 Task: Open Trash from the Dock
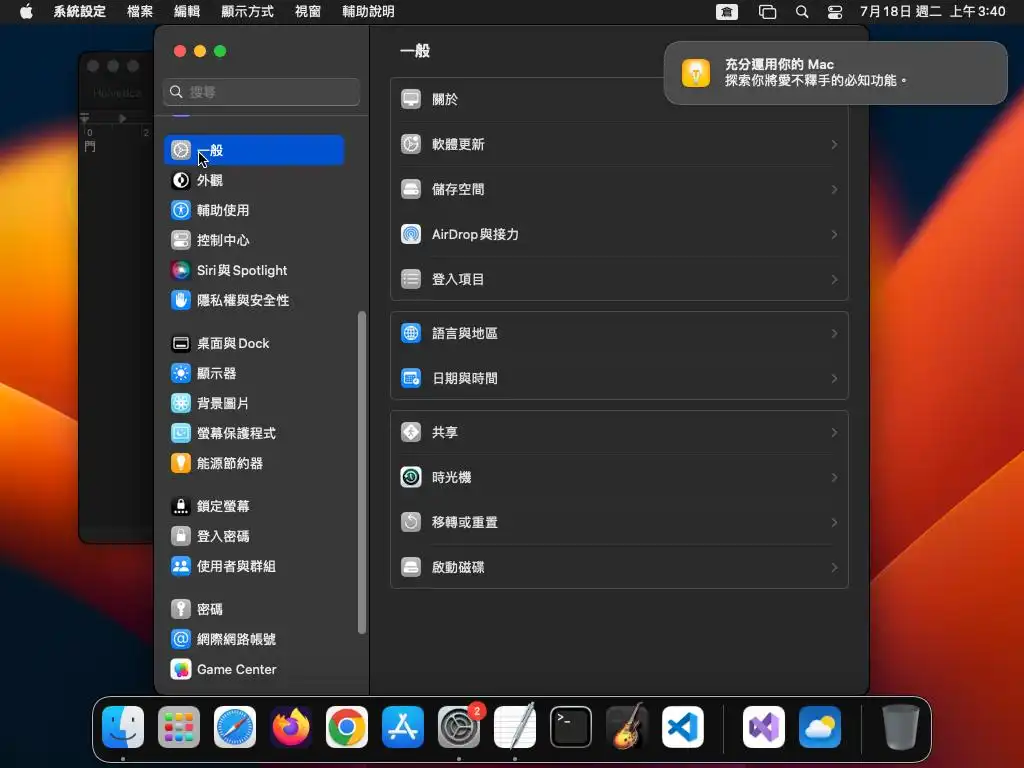pos(901,727)
